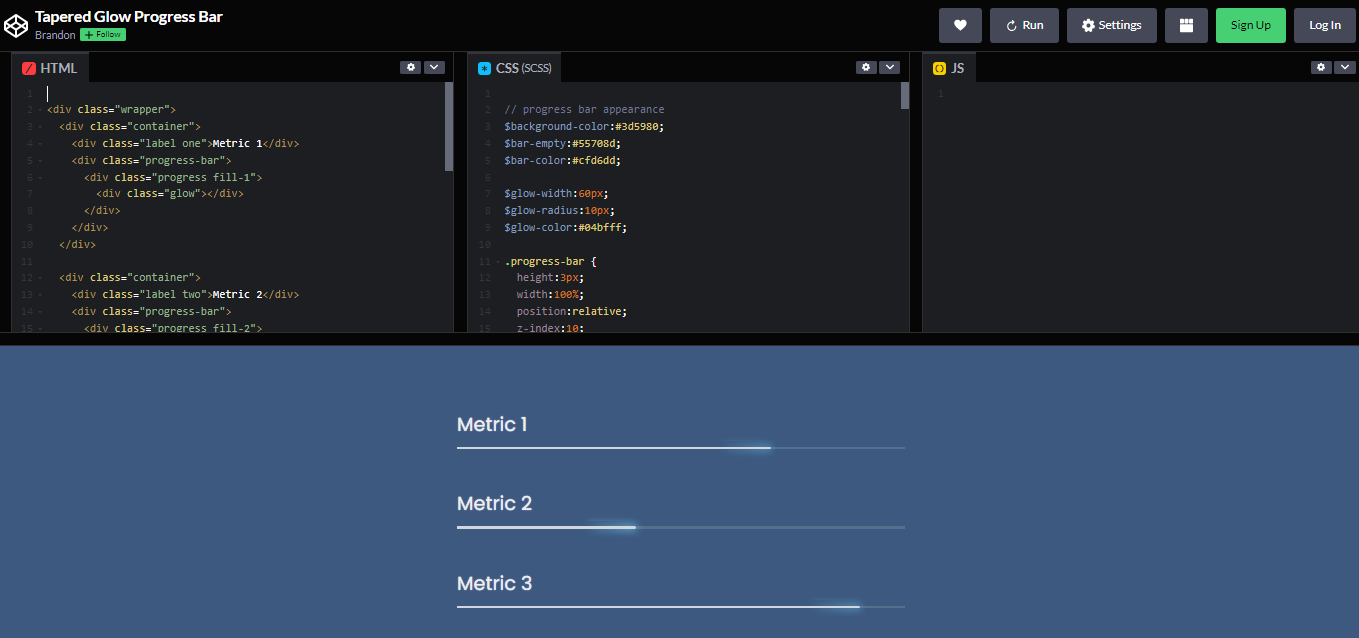Click the red HTML language icon

[x=28, y=67]
